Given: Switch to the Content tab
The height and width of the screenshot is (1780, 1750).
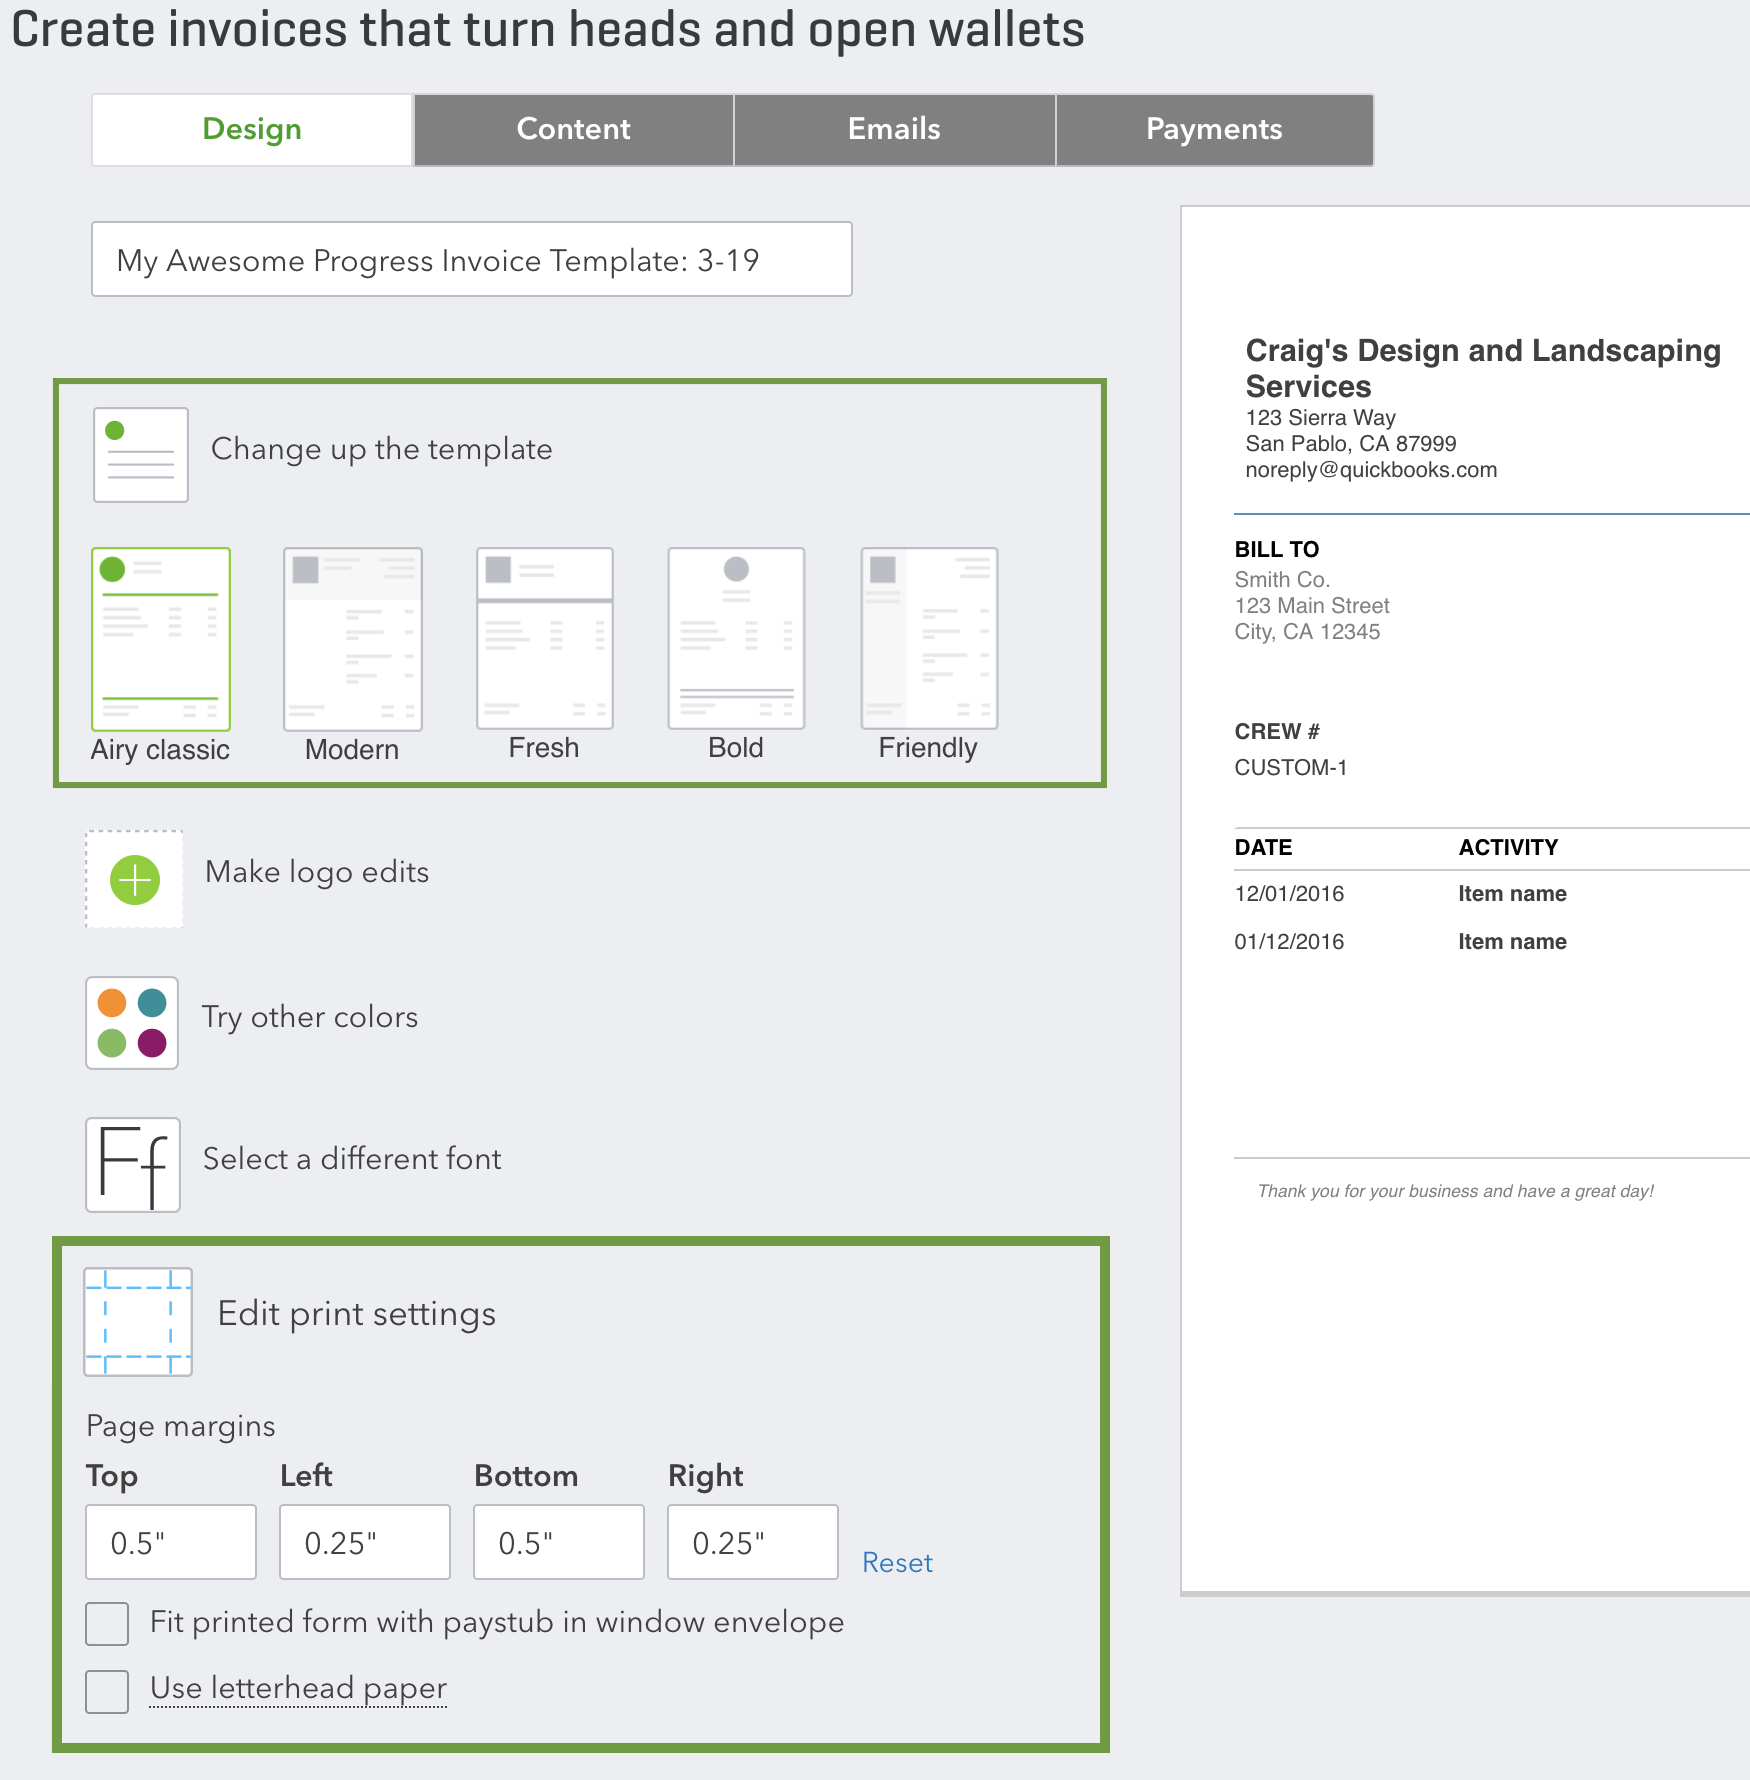Looking at the screenshot, I should coord(572,129).
